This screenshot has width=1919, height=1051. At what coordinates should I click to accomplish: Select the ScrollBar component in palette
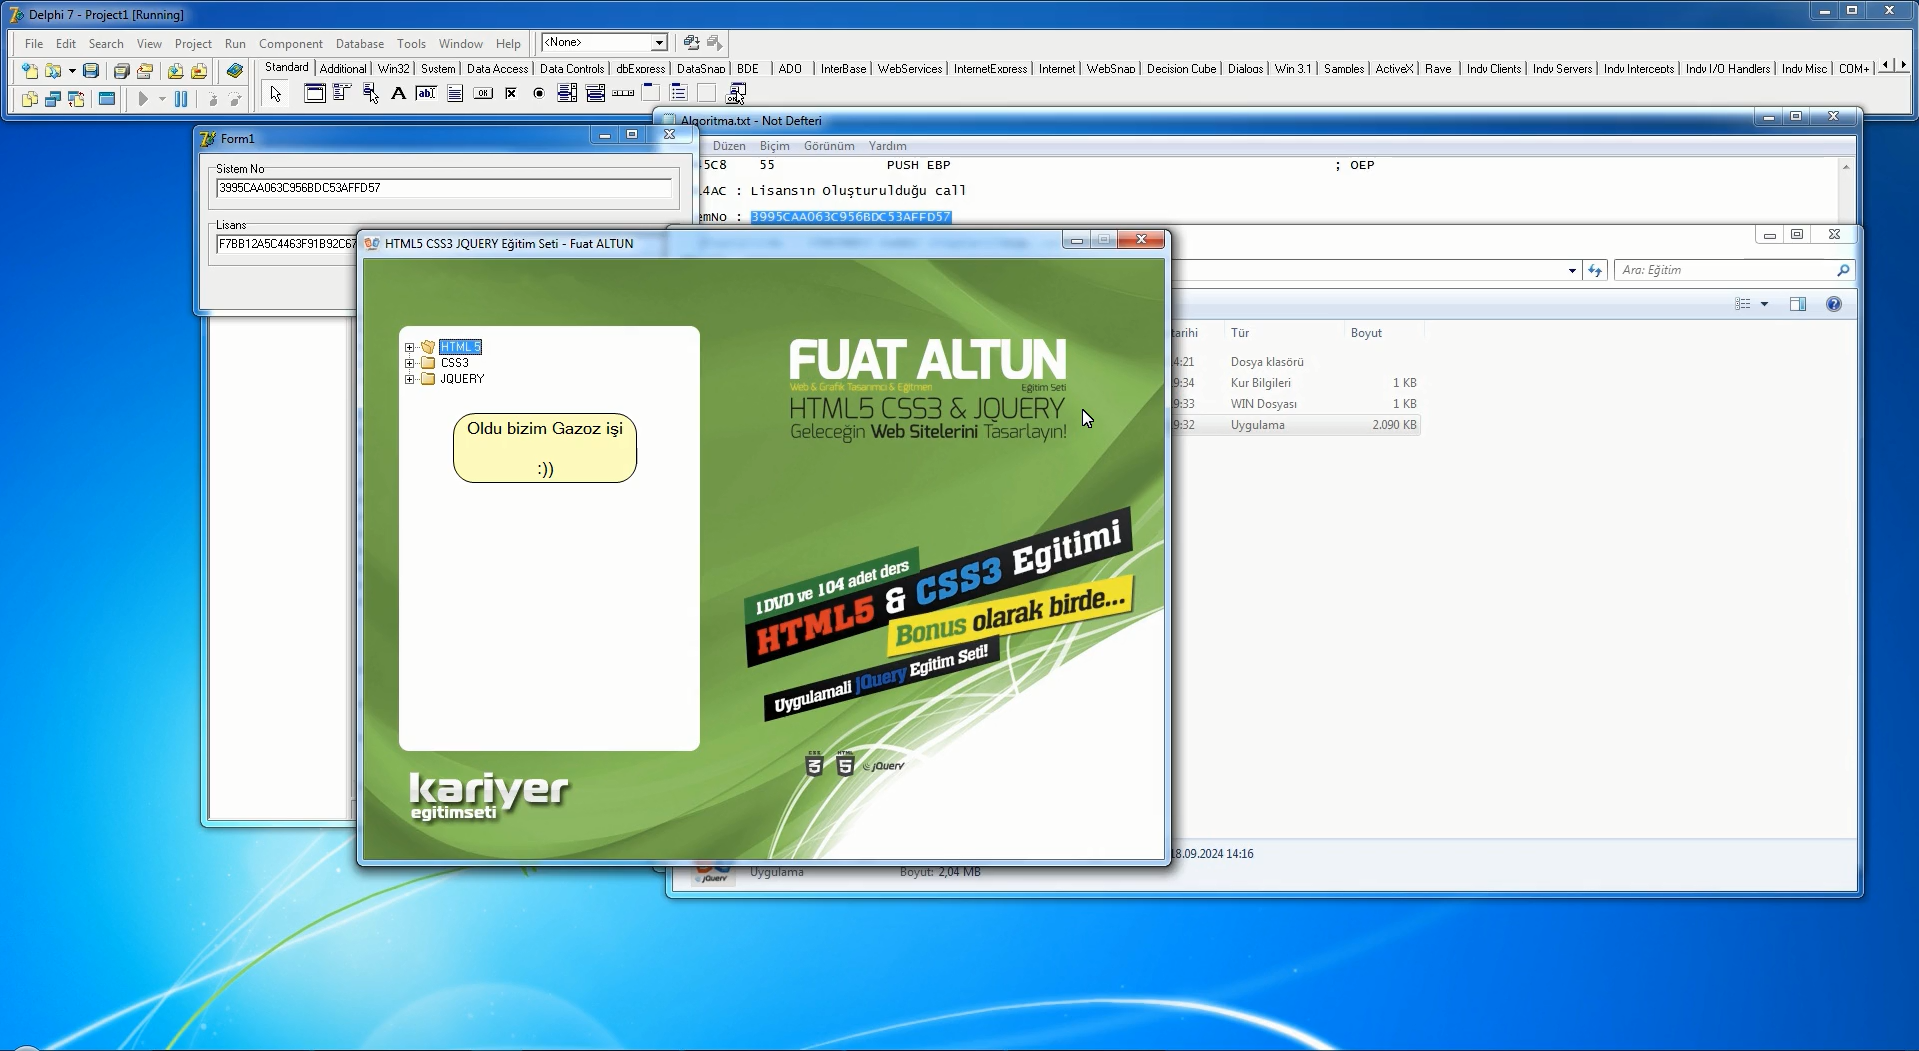623,94
